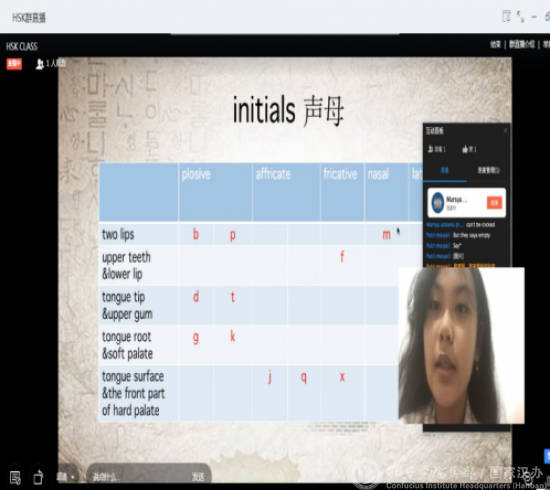Viewport: 550px width, 490px height.
Task: Click the notes icon at bottom left
Action: 15,477
